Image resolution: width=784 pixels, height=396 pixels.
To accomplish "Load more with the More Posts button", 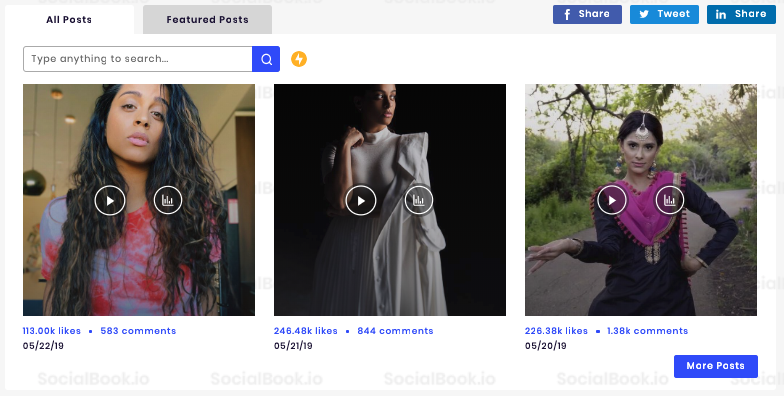I will [x=716, y=366].
